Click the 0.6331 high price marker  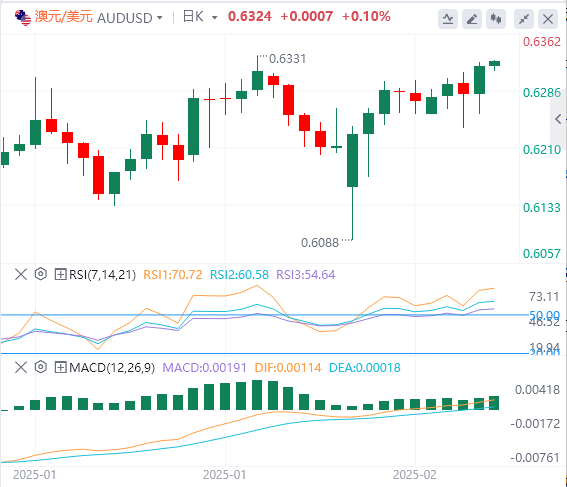click(287, 59)
